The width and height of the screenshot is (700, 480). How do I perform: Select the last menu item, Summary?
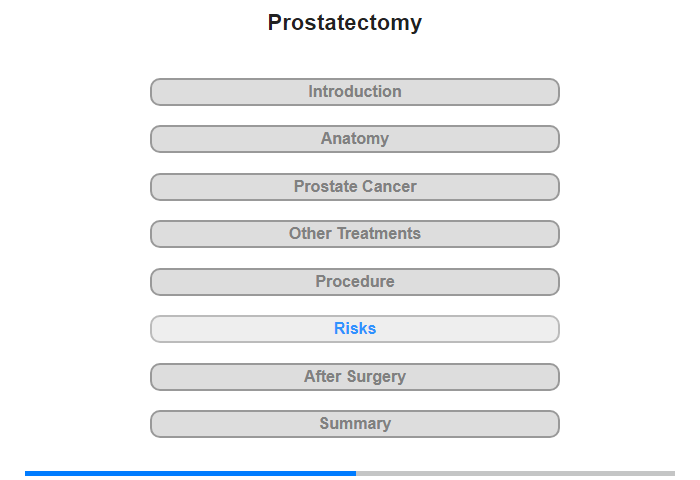[x=354, y=424]
